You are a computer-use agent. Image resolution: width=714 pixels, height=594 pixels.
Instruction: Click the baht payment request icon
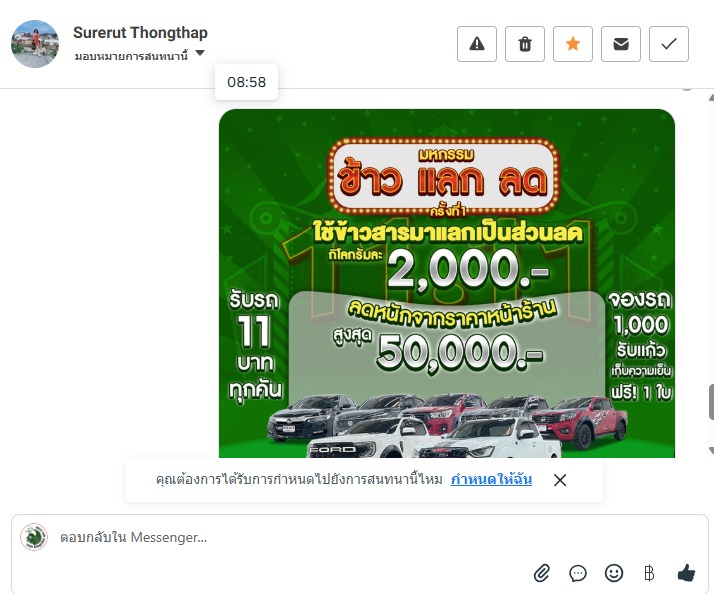point(649,573)
